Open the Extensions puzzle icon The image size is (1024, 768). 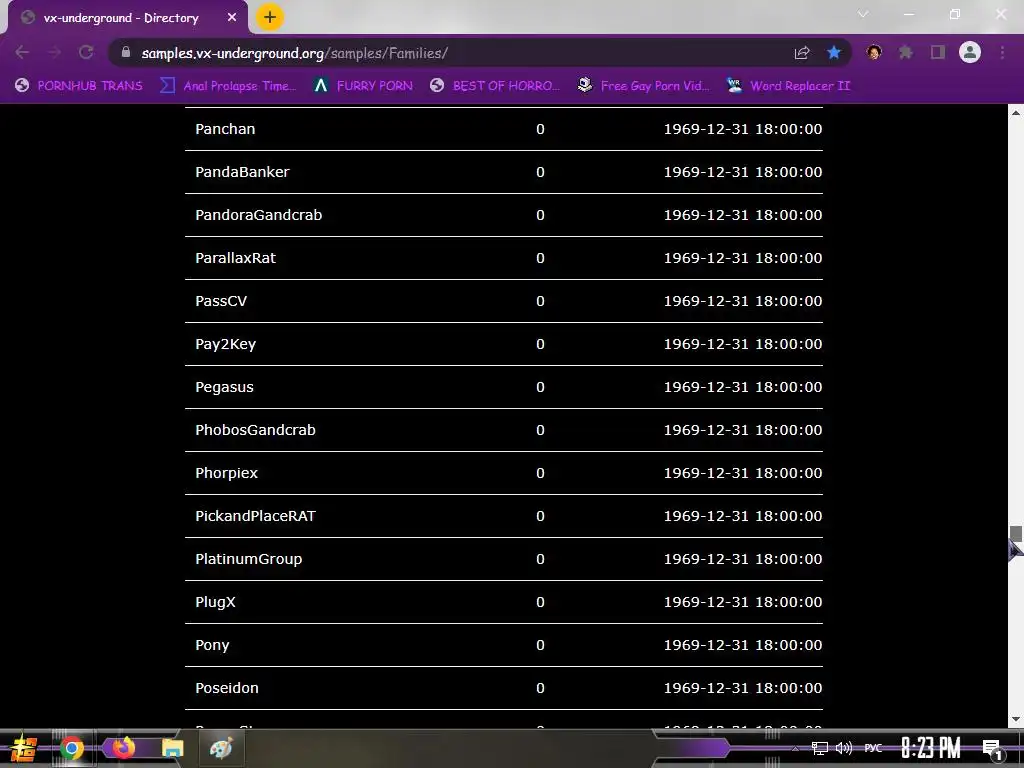coord(906,52)
